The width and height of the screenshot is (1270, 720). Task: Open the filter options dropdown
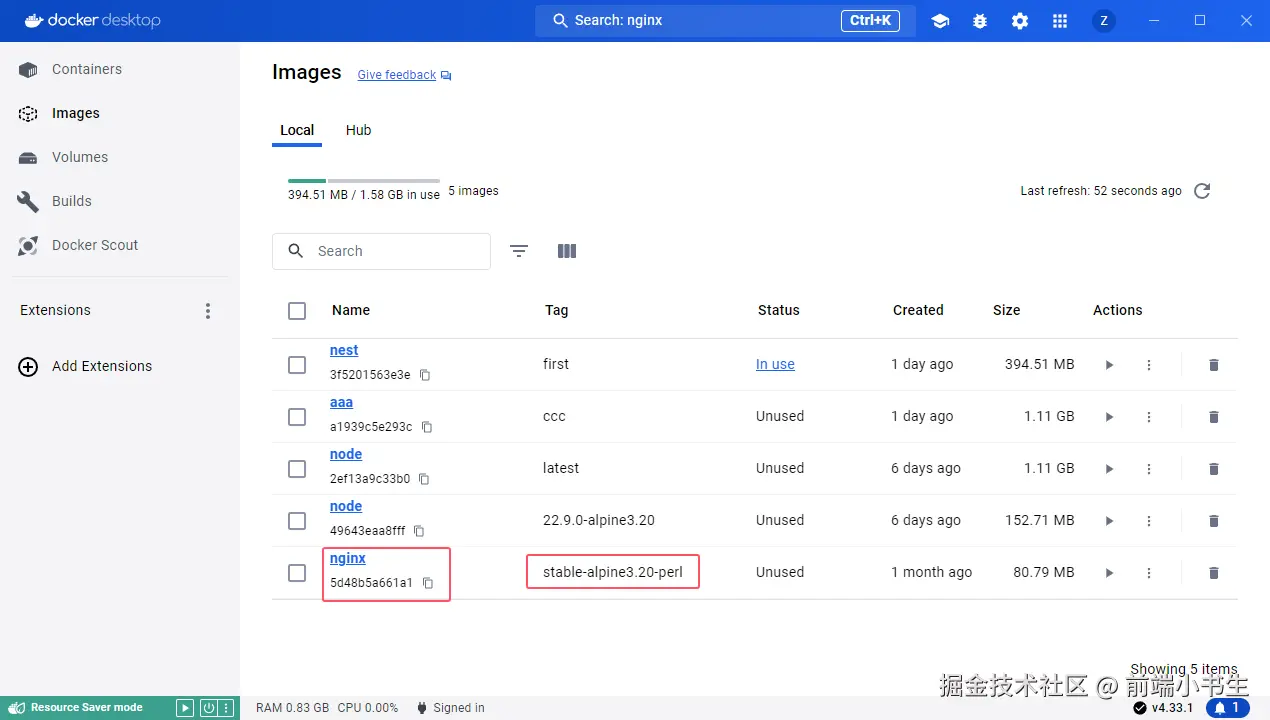tap(519, 251)
